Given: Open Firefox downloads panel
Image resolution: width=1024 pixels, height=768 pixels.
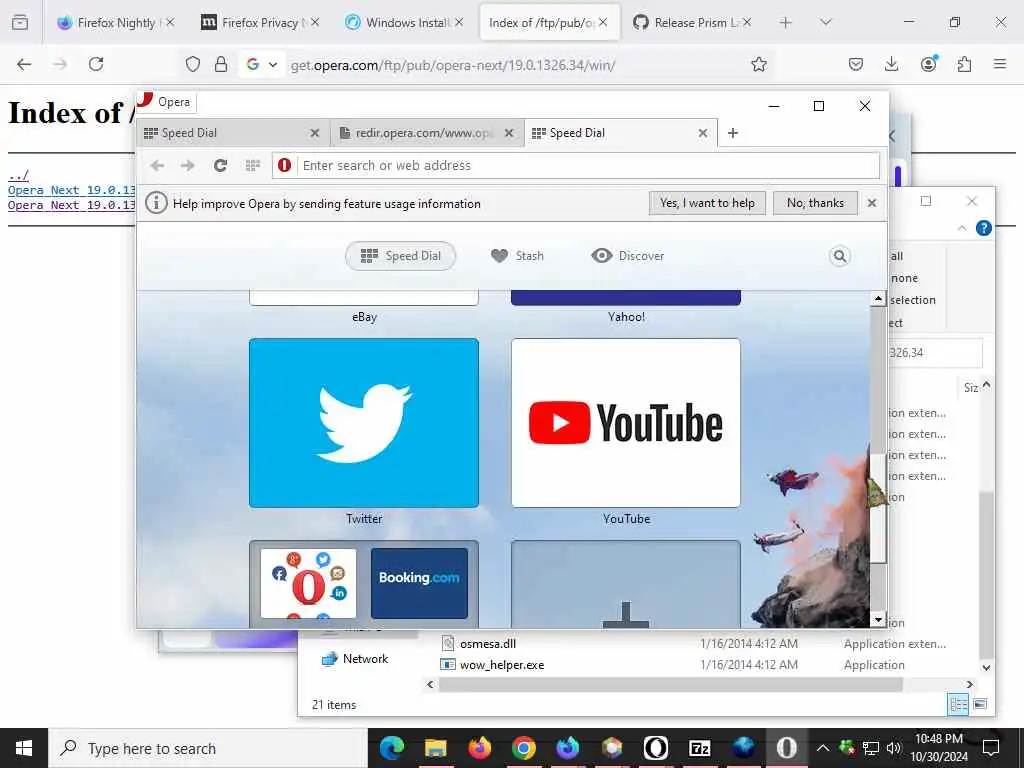Looking at the screenshot, I should click(891, 64).
